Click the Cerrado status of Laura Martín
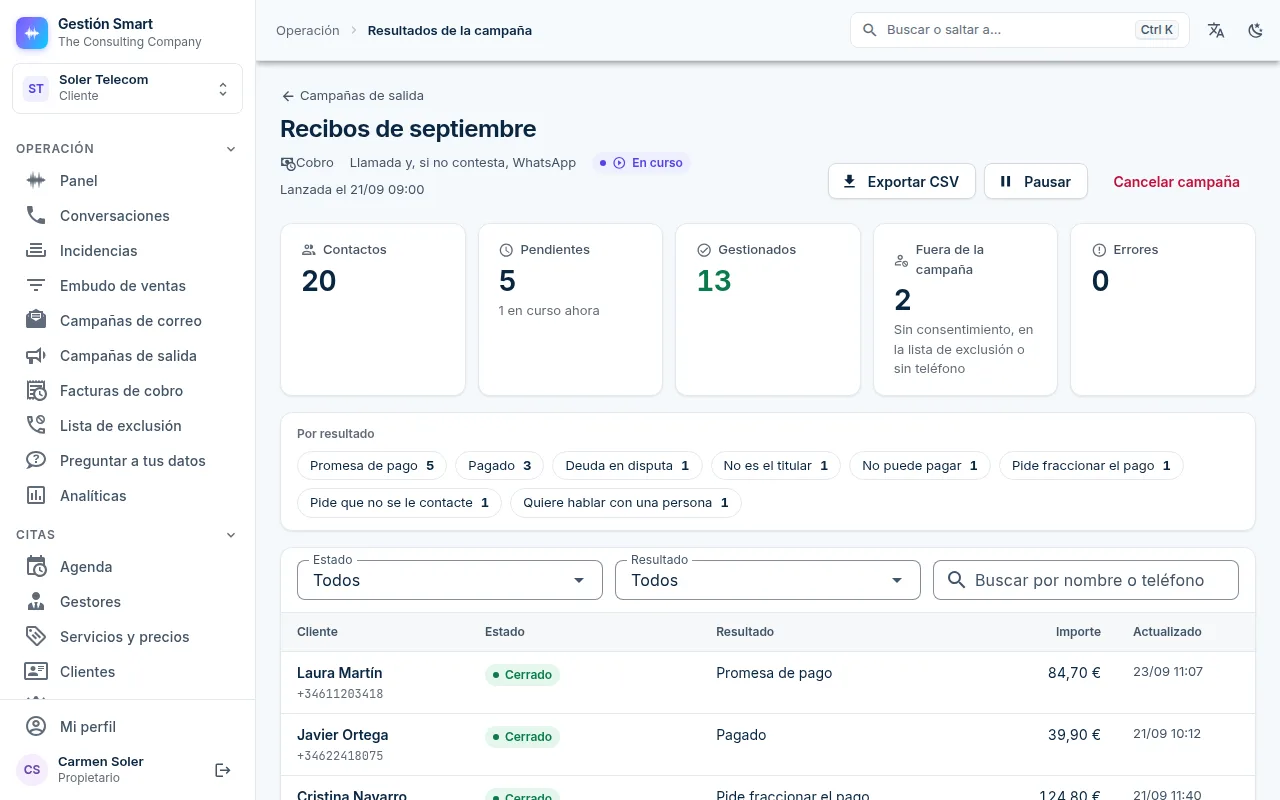This screenshot has width=1280, height=800. click(x=522, y=675)
